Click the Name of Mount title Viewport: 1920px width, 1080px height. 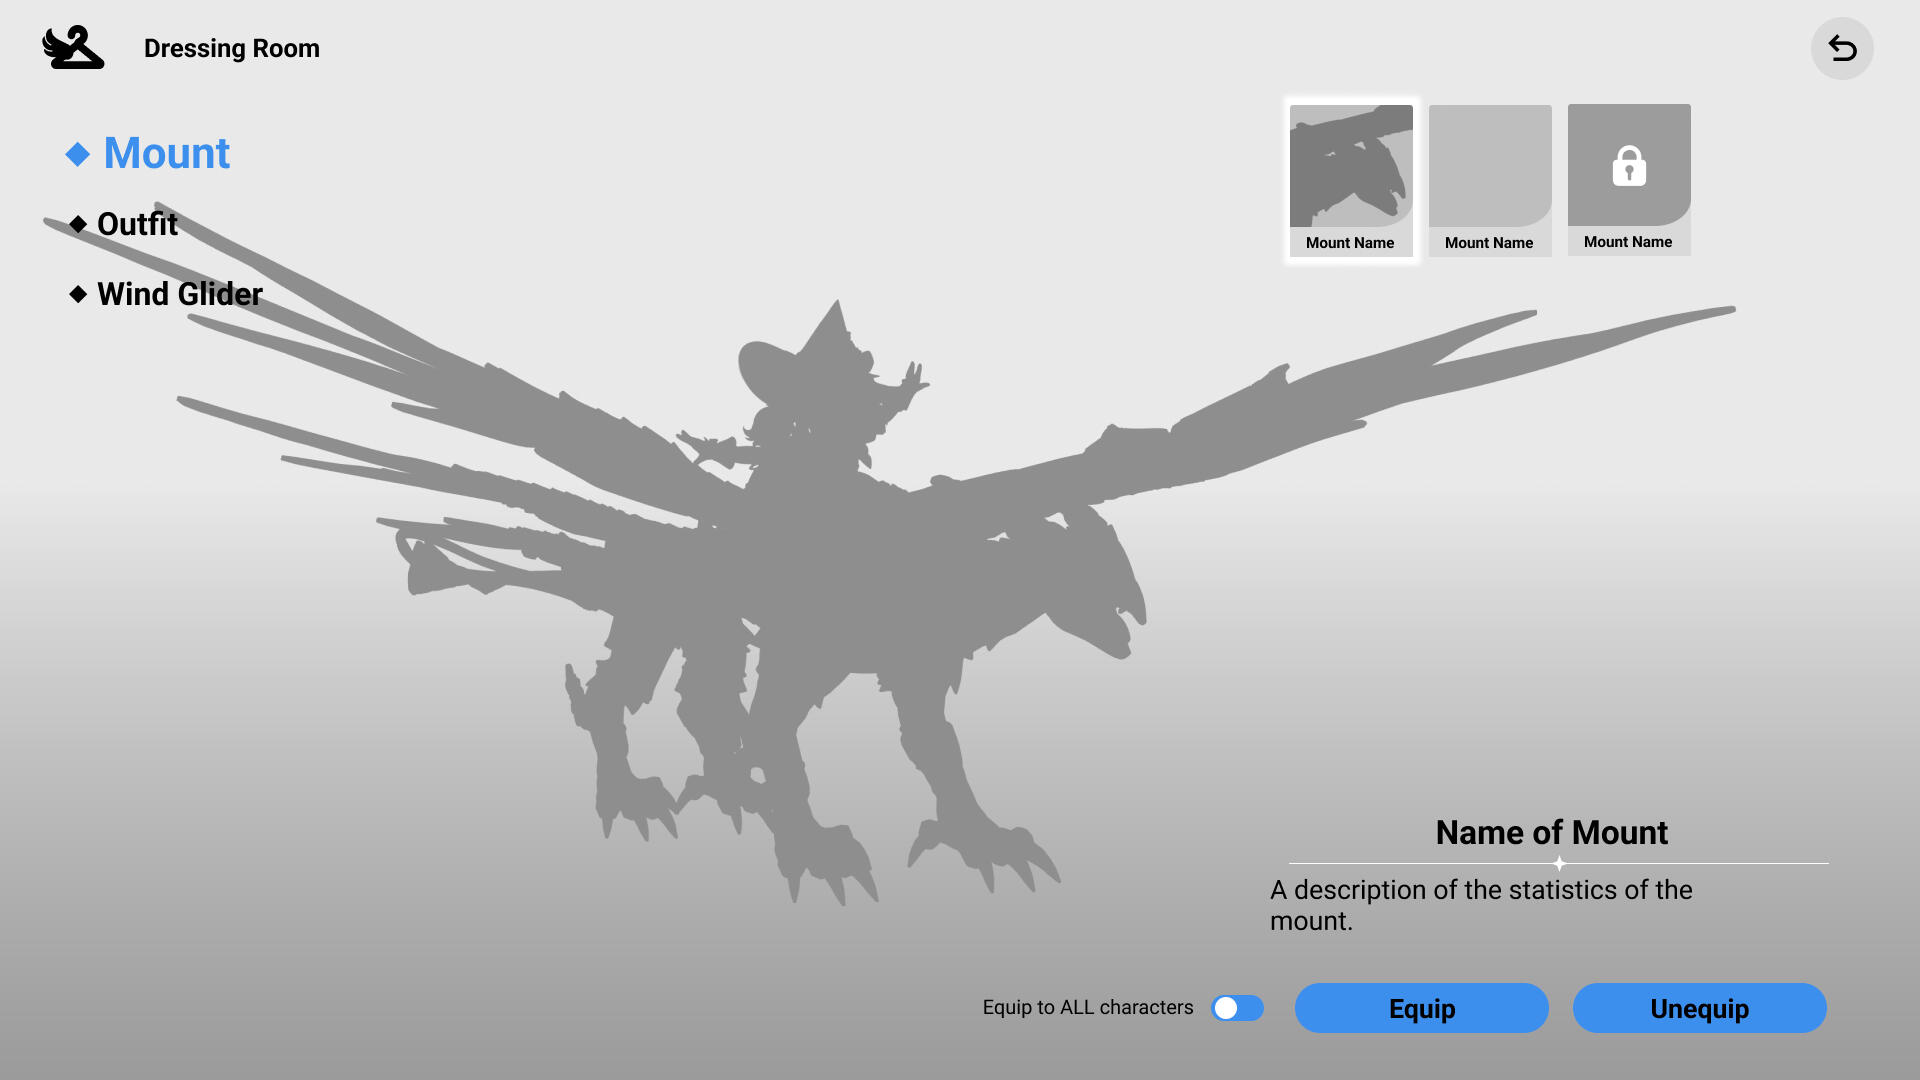tap(1551, 832)
